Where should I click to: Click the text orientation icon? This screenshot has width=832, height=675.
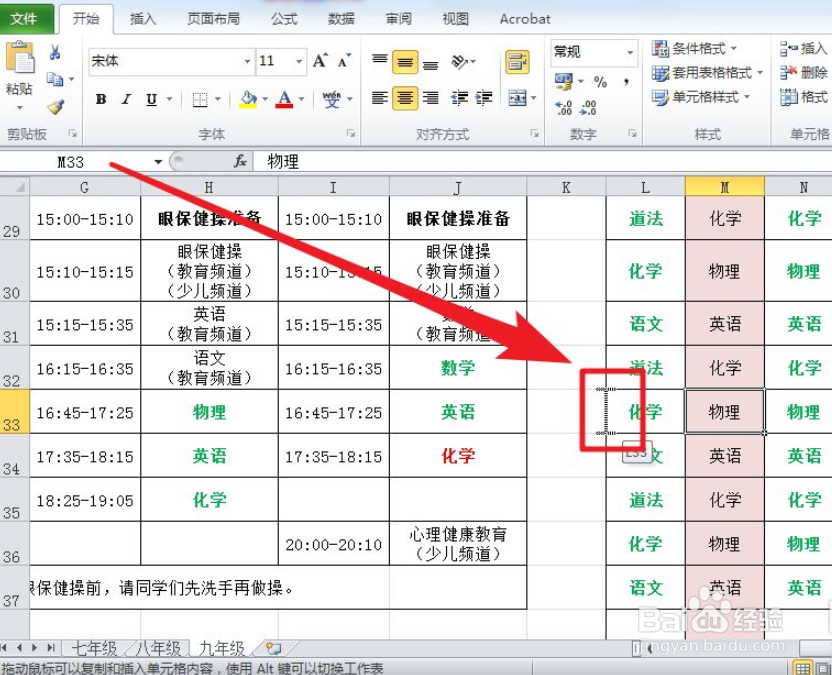pyautogui.click(x=460, y=62)
